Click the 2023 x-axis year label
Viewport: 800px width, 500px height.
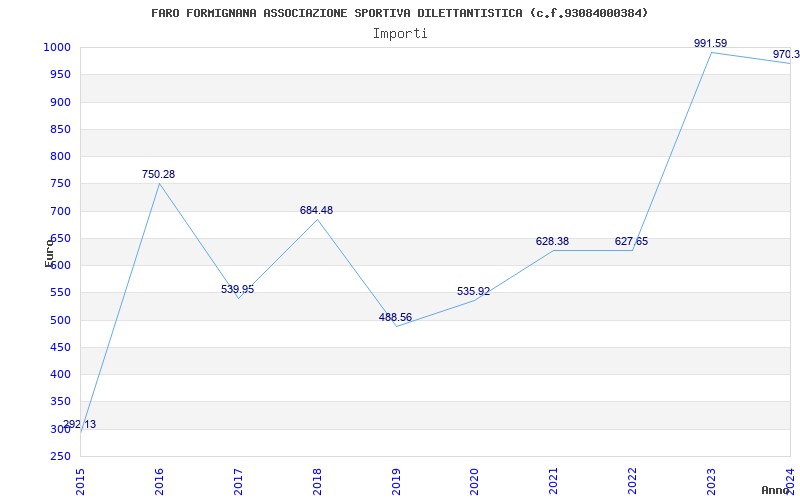711,481
